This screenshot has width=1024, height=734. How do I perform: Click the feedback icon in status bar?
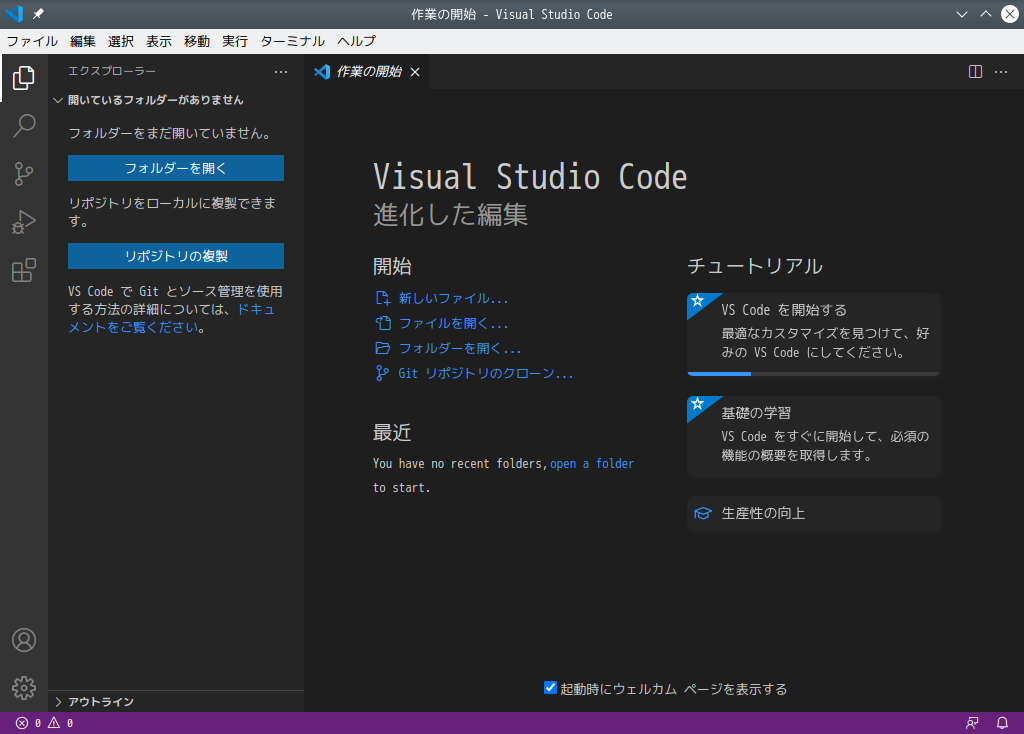[972, 723]
